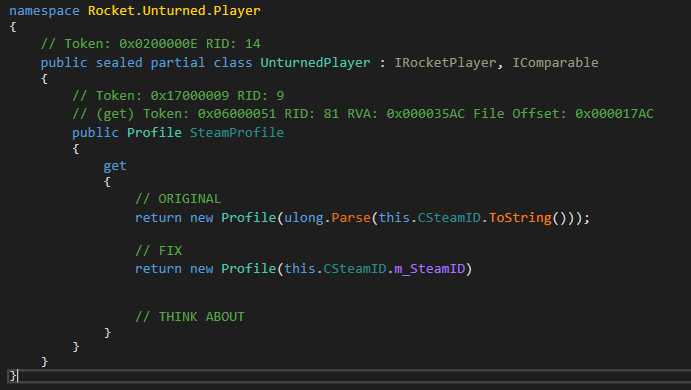Click the Parse method call

point(351,218)
